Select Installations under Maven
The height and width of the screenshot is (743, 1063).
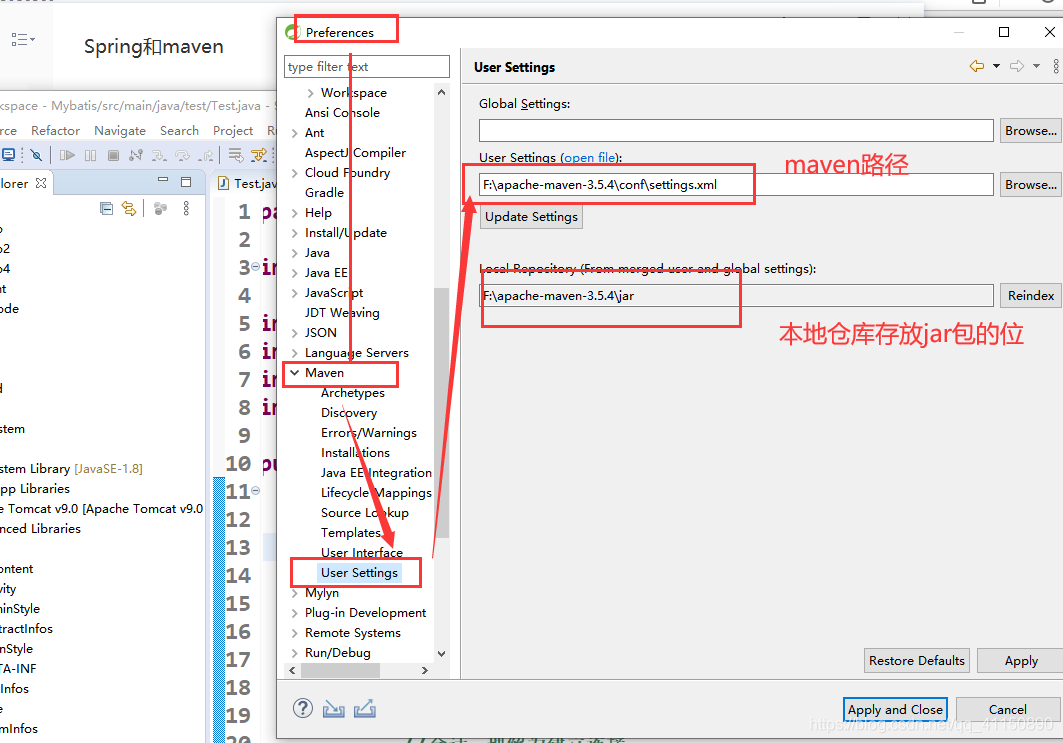(x=355, y=453)
